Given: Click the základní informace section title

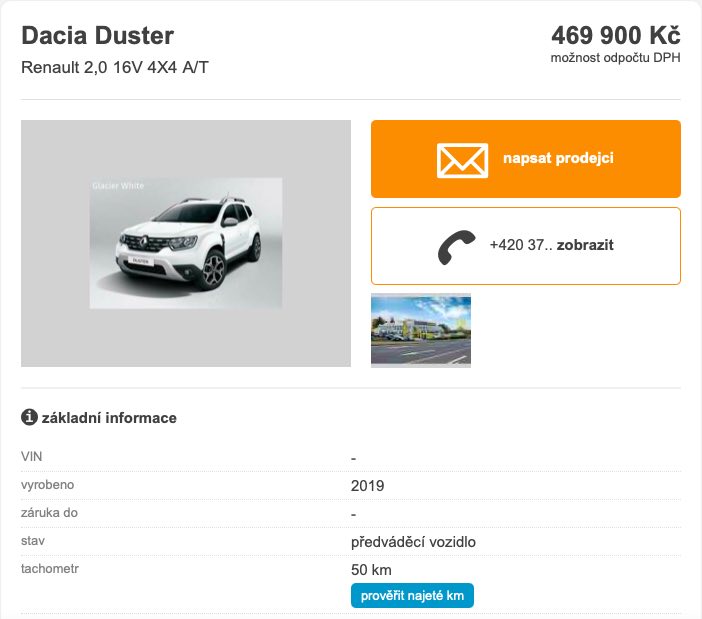Looking at the screenshot, I should (109, 418).
